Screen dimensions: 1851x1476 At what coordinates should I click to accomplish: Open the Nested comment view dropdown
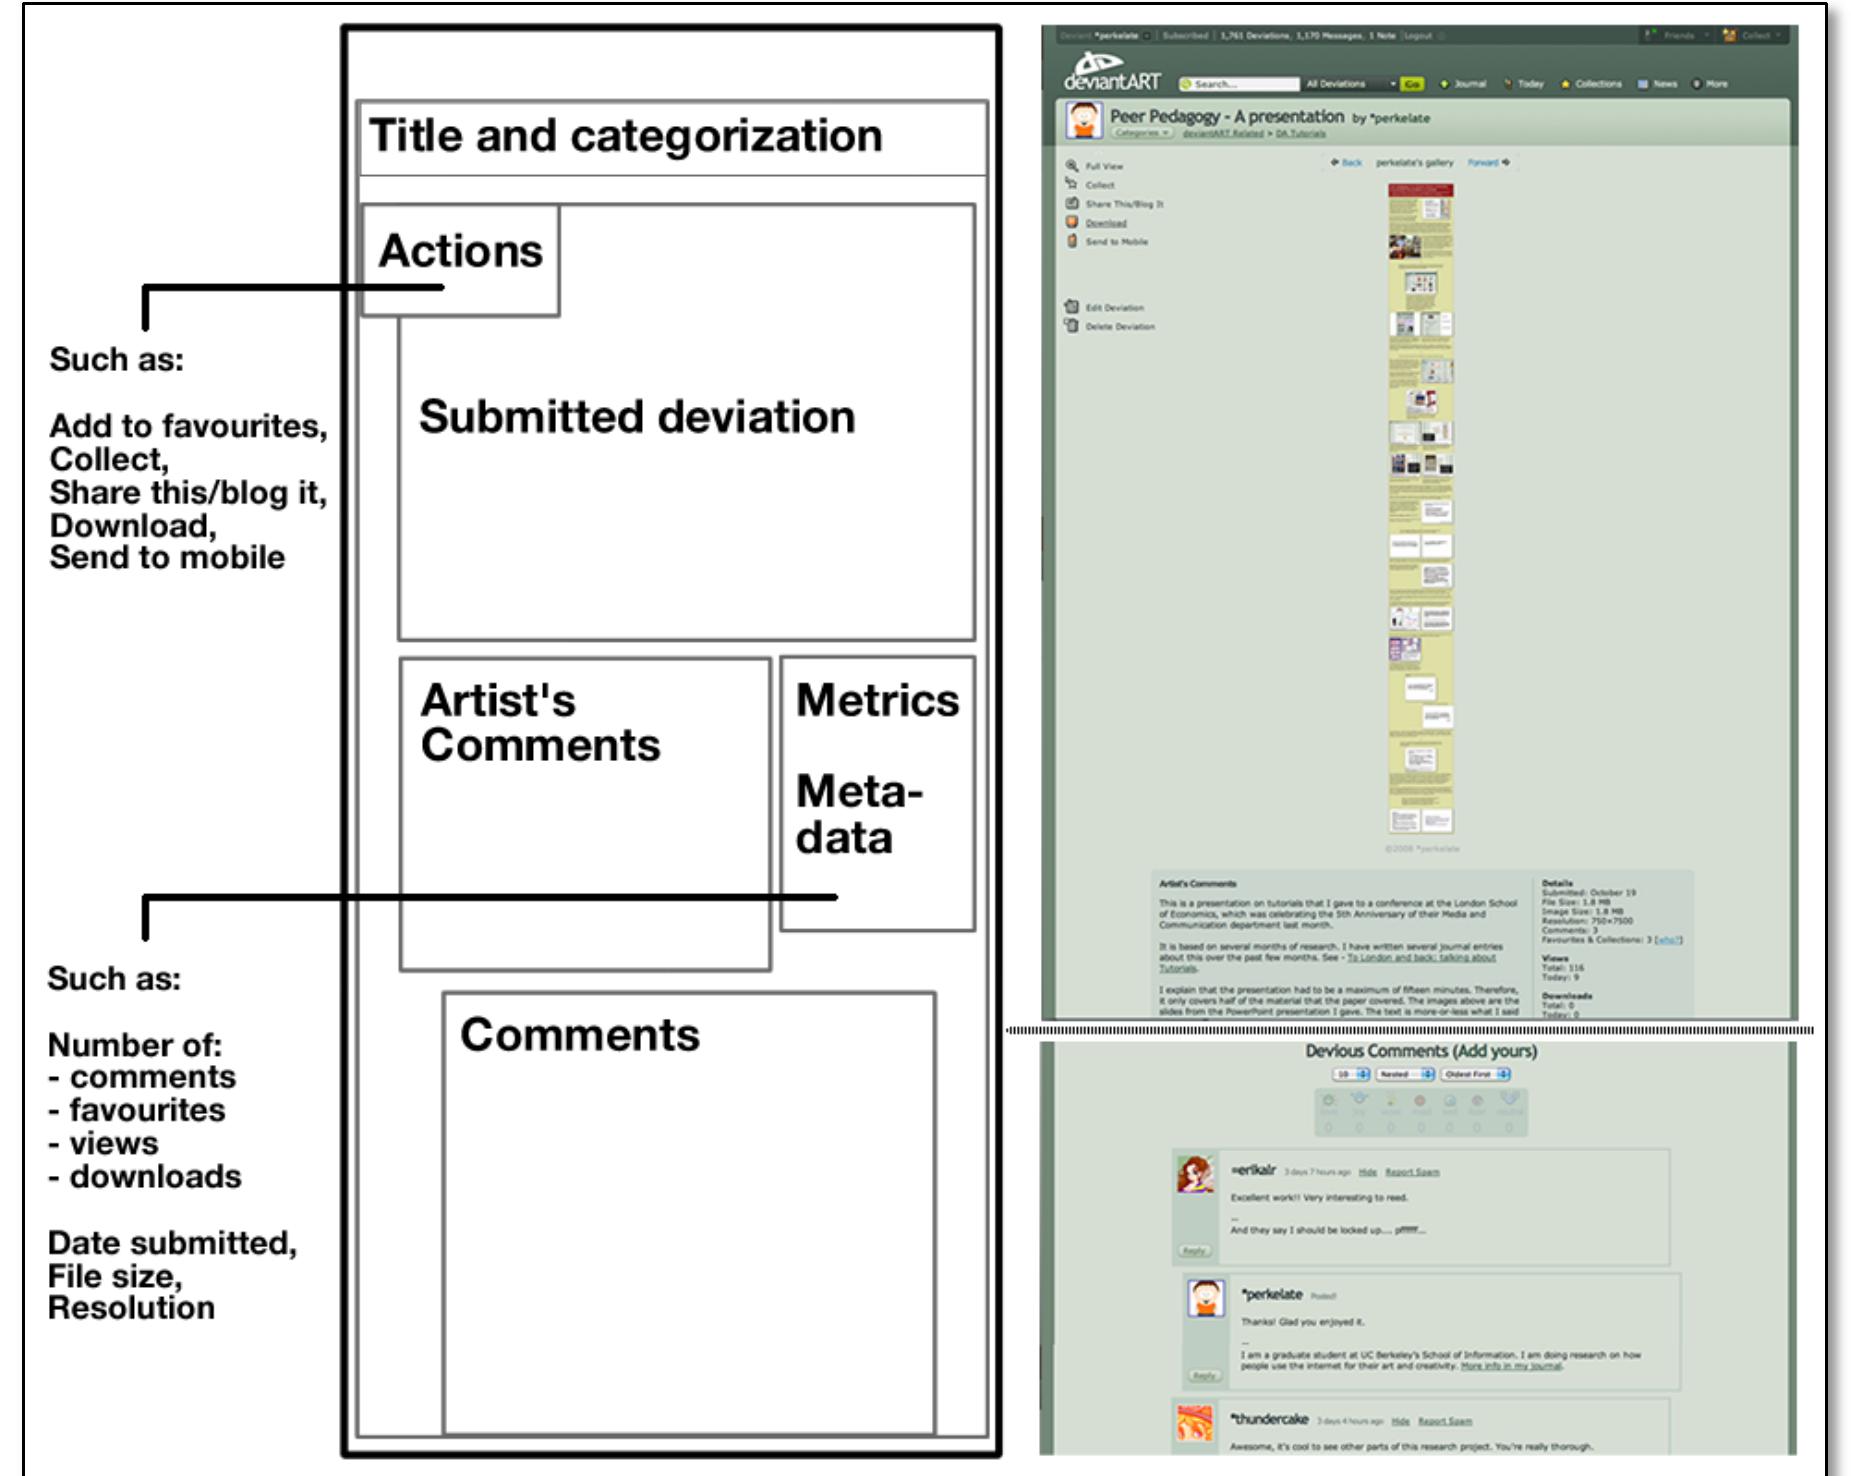[1405, 1074]
